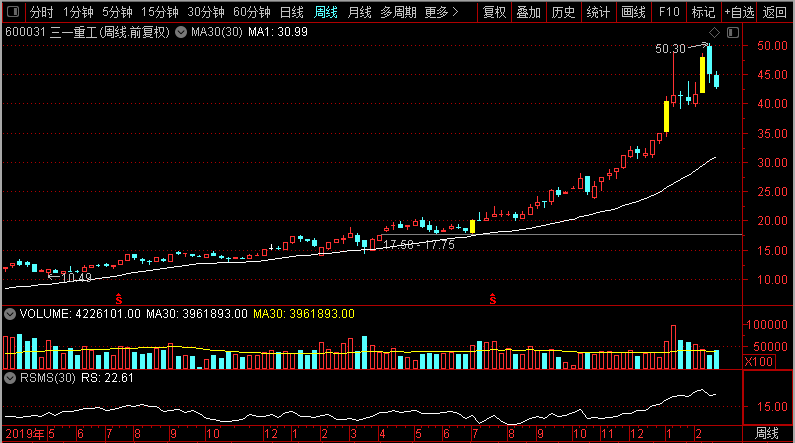Open the VOLUME indicator dropdown arrow
The height and width of the screenshot is (443, 795).
coord(10,314)
